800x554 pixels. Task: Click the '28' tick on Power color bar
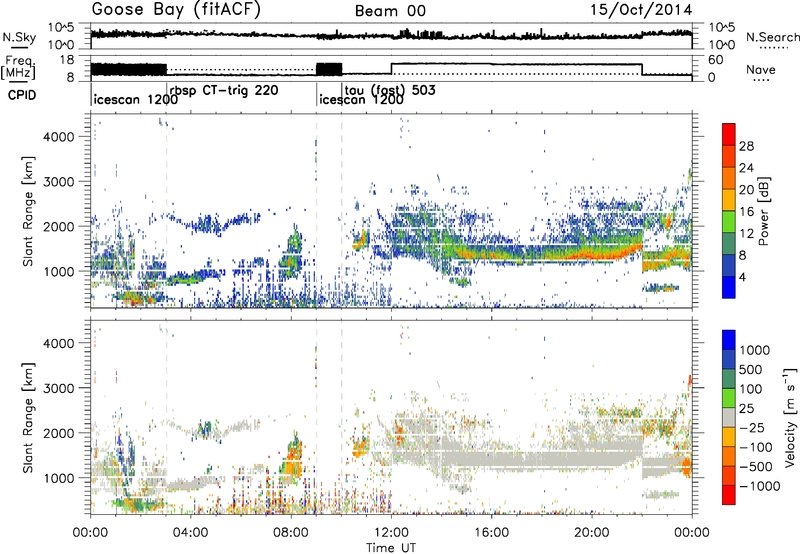(746, 146)
